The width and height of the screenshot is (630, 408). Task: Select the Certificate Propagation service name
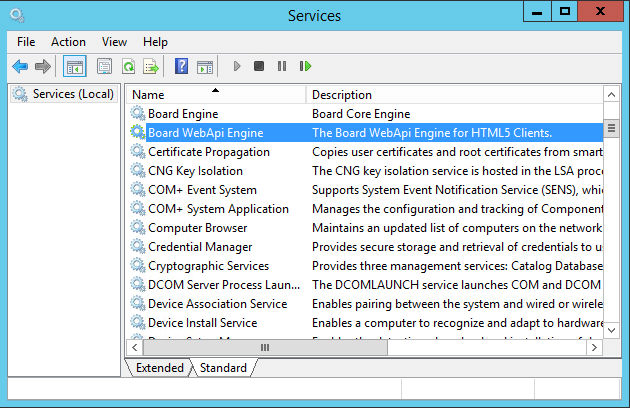(x=209, y=152)
